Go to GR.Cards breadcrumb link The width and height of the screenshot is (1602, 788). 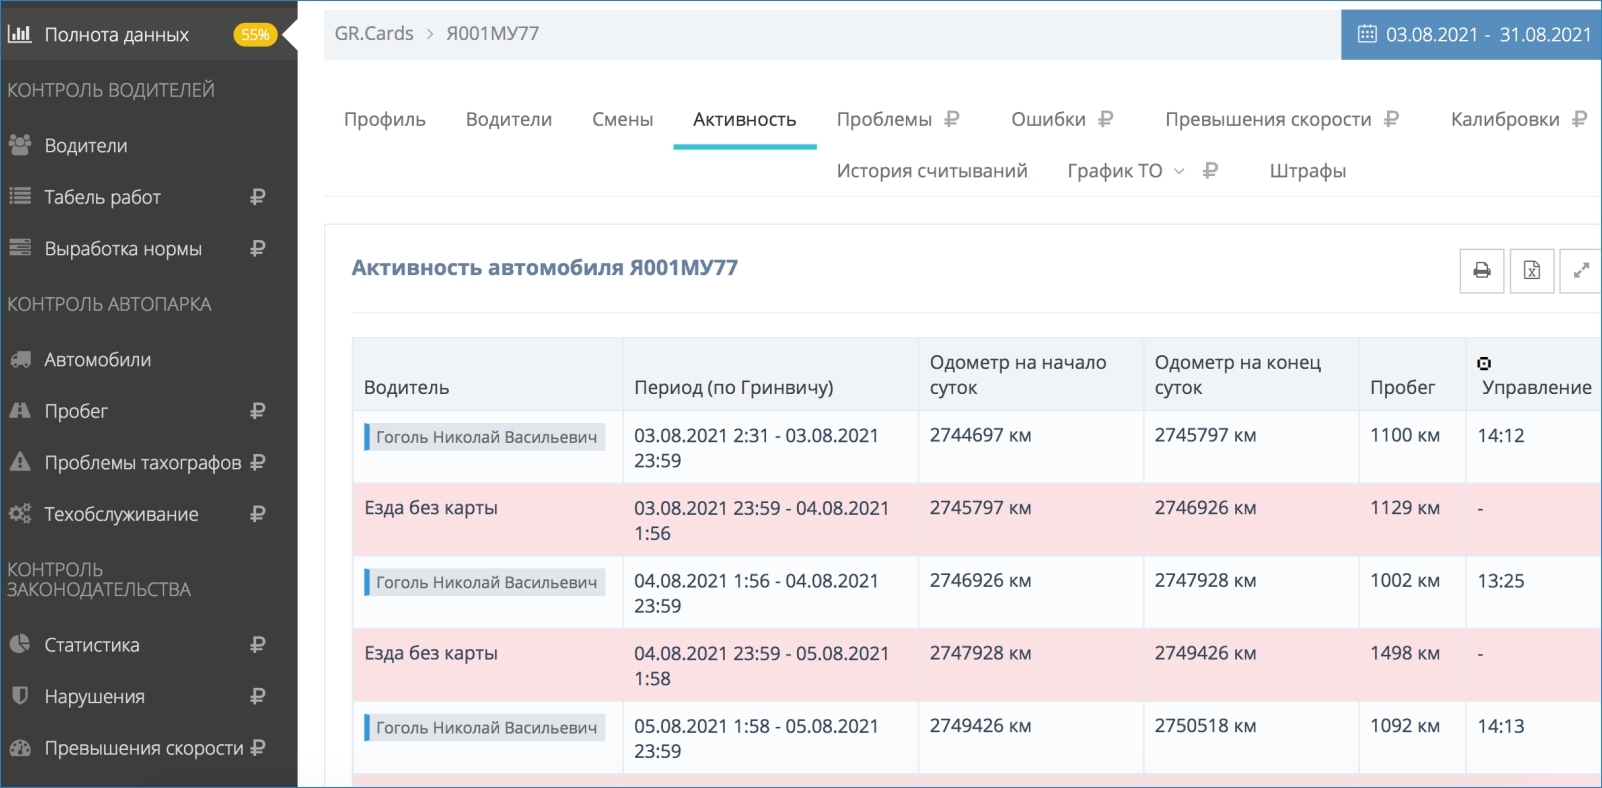(374, 33)
